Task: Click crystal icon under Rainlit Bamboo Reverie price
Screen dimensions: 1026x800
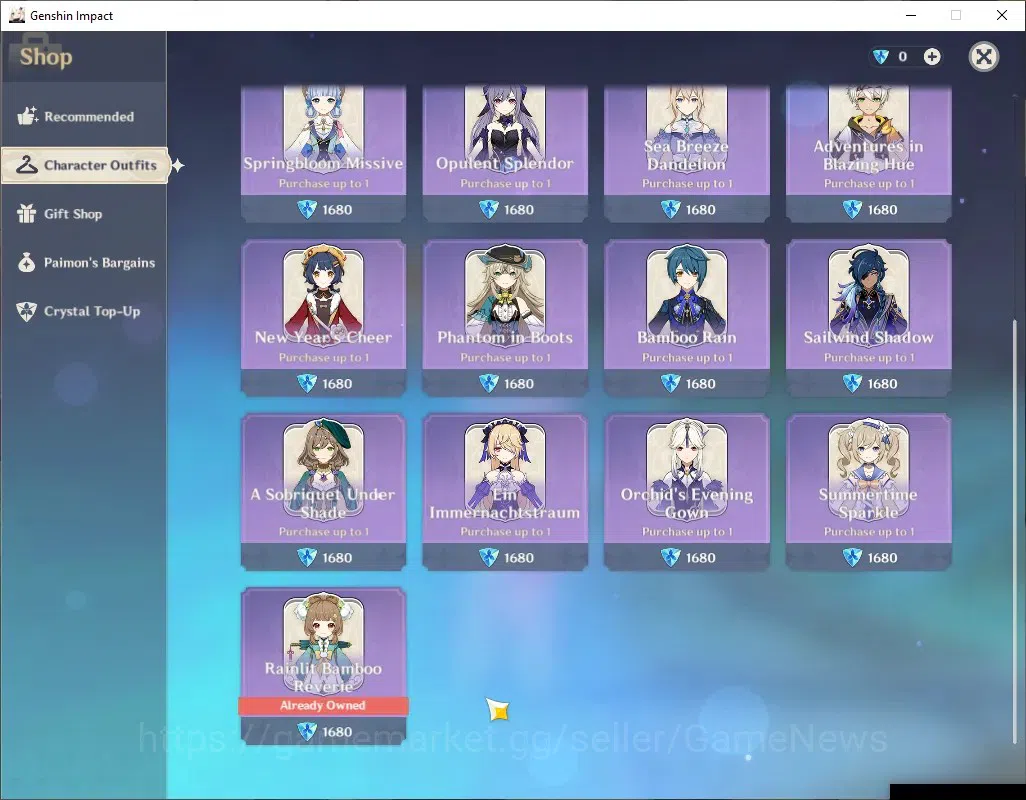Action: 307,731
